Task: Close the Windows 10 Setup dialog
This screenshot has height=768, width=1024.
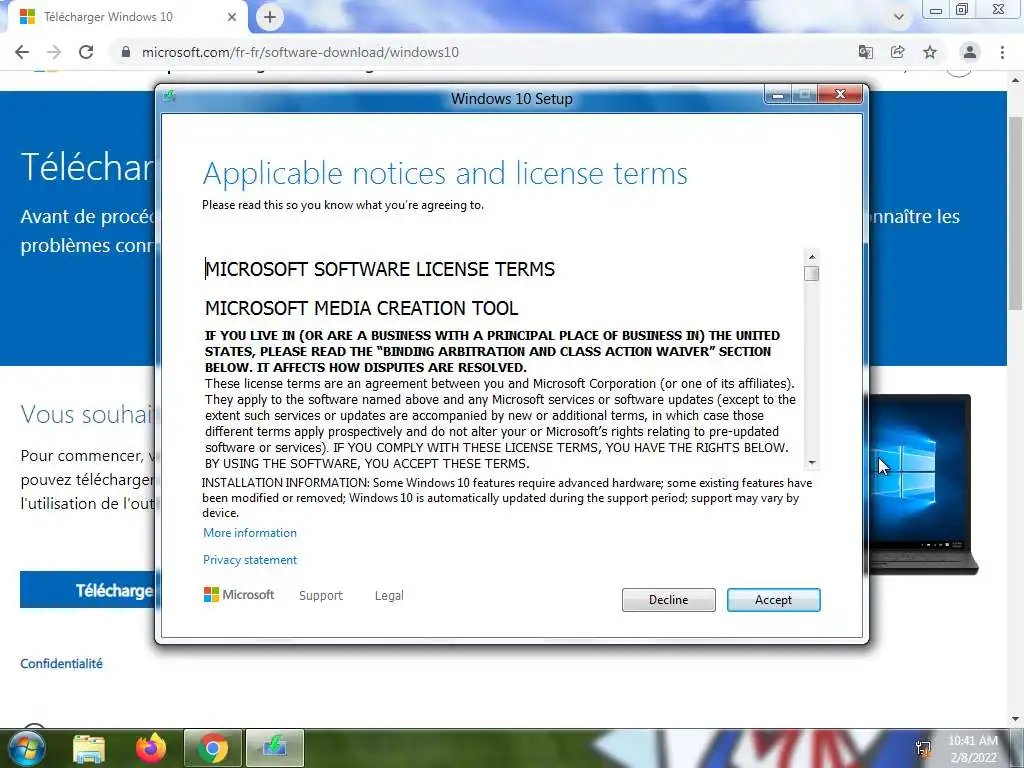Action: (x=840, y=95)
